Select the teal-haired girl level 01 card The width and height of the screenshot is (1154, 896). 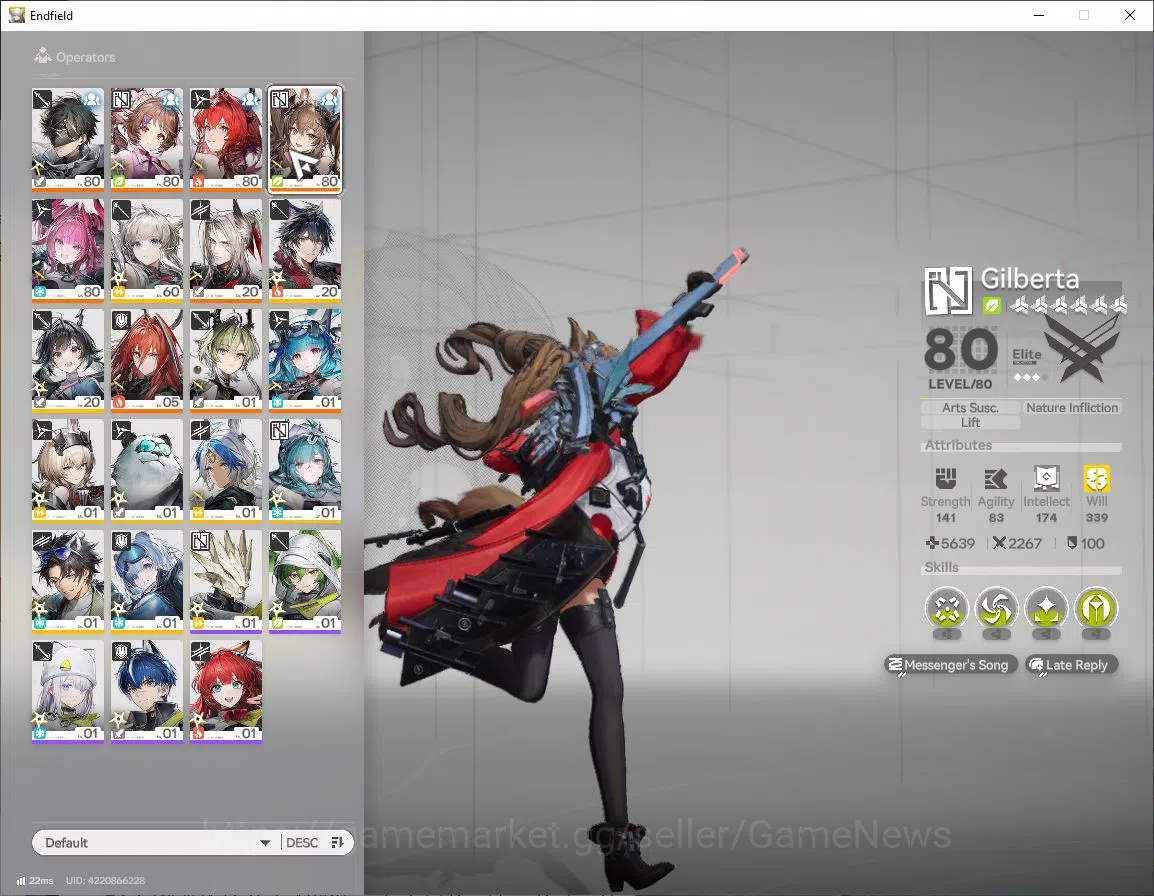tap(305, 470)
